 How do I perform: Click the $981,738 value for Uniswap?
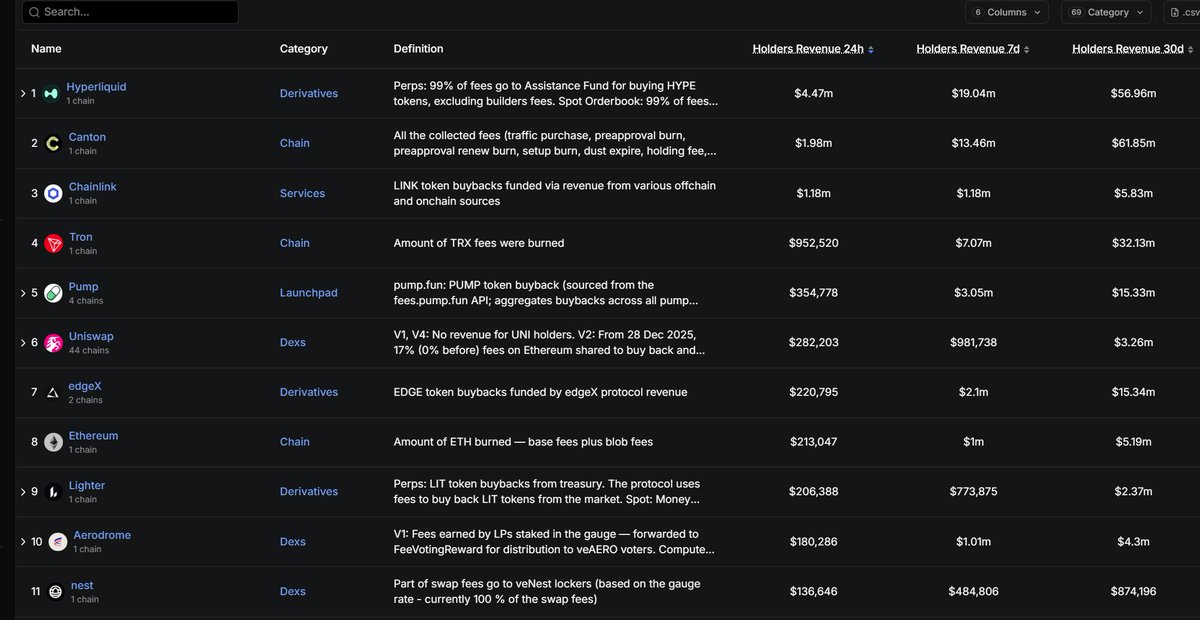click(974, 342)
